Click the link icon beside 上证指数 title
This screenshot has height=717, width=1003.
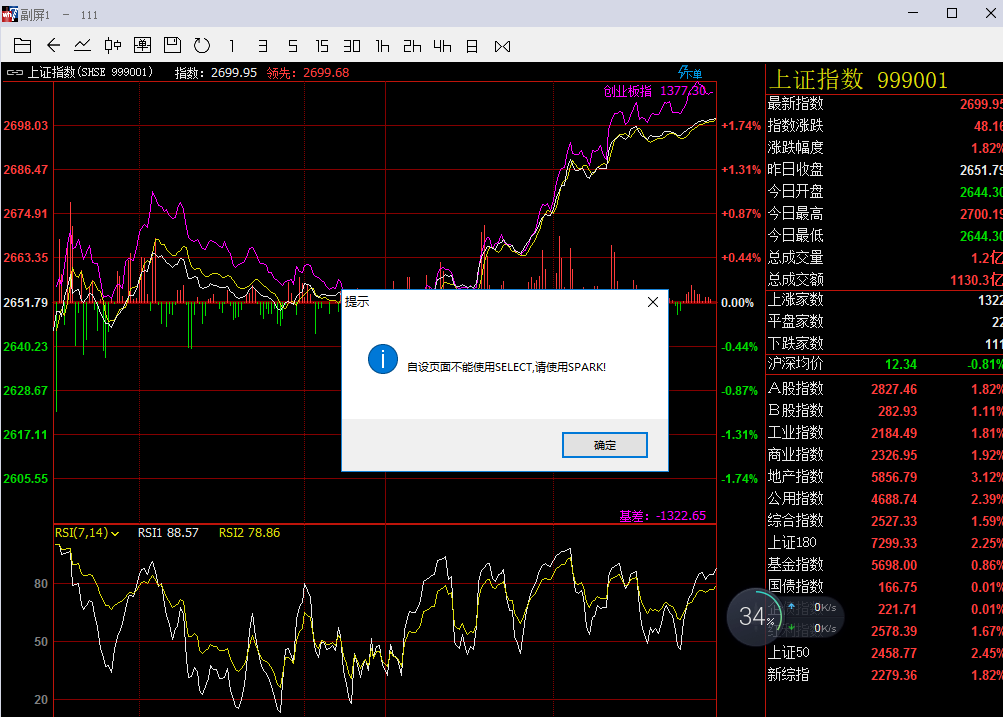click(14, 73)
